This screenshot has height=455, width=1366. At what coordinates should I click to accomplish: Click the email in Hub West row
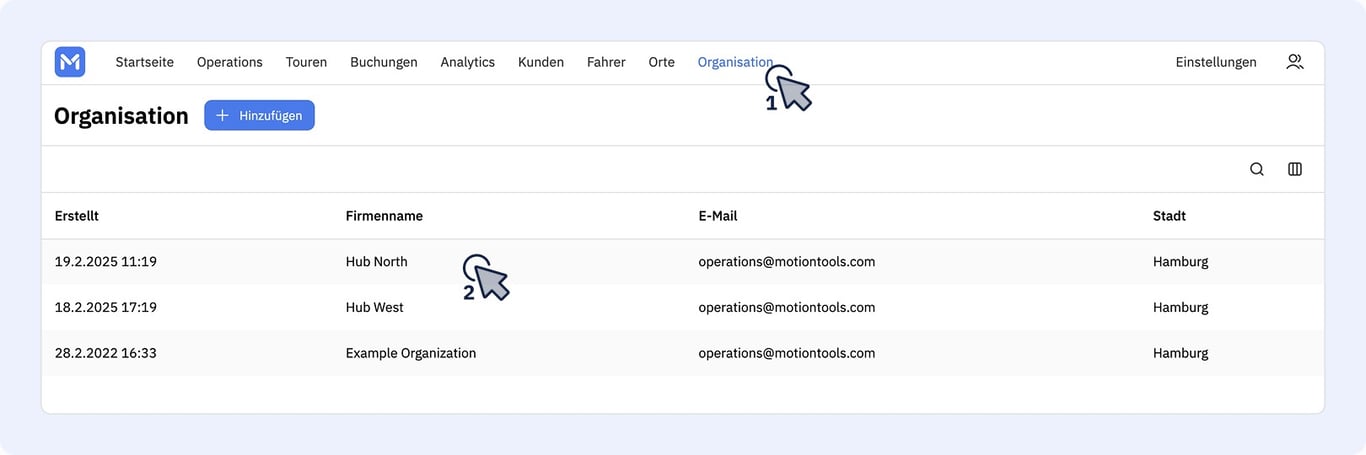tap(786, 307)
